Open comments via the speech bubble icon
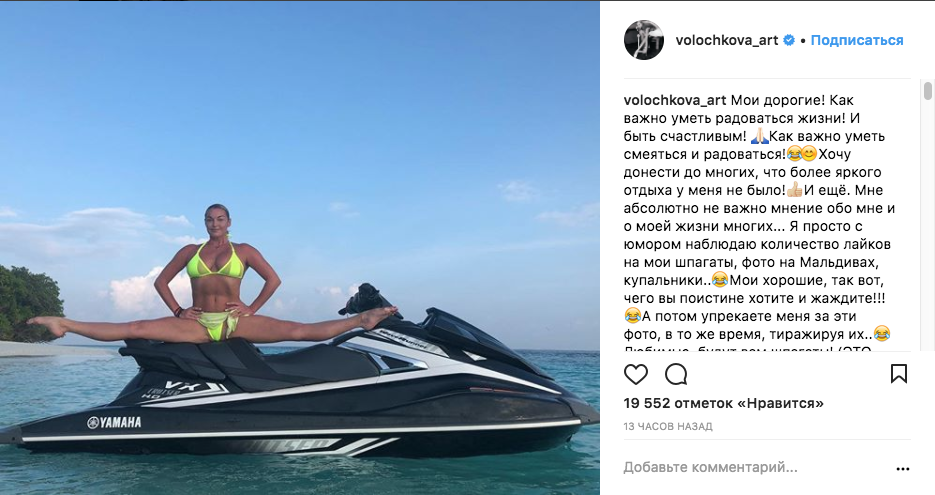935x495 pixels. coord(676,374)
